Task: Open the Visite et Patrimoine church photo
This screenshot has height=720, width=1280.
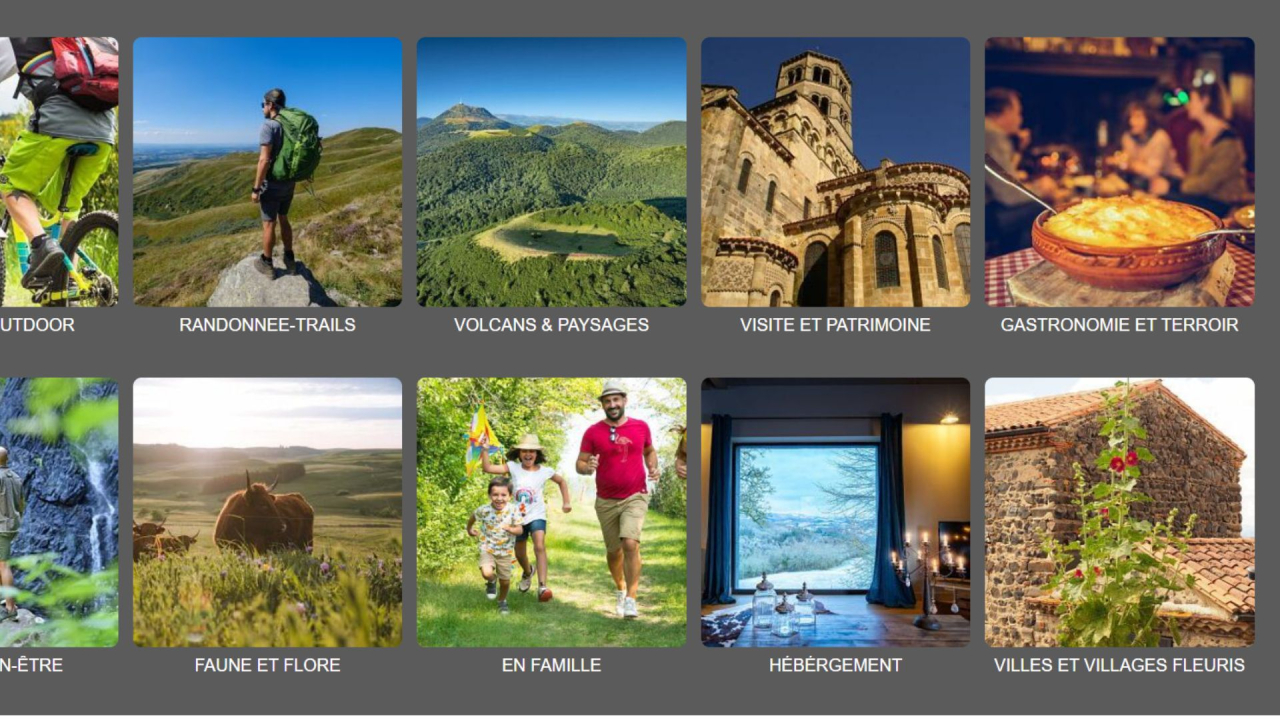Action: (835, 172)
